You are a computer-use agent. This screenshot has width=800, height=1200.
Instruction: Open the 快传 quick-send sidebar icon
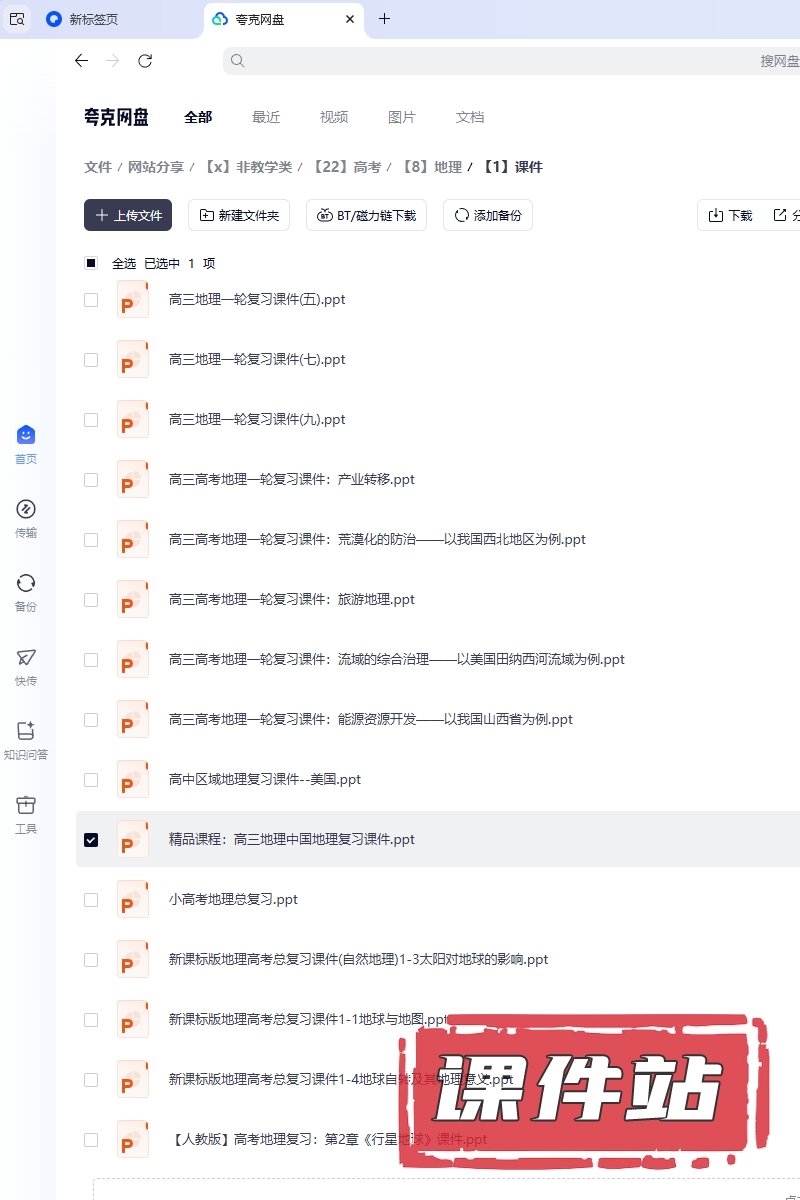(26, 658)
